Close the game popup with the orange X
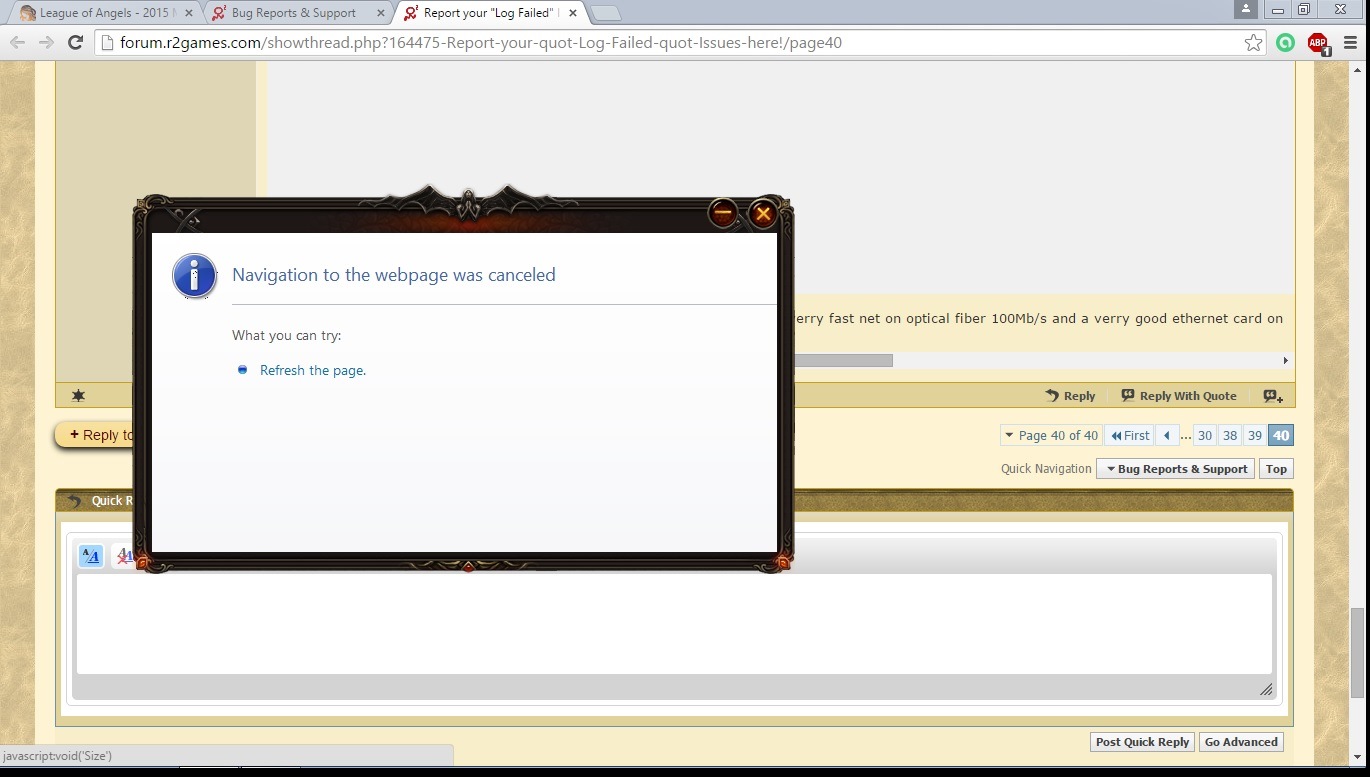The width and height of the screenshot is (1370, 777). tap(763, 213)
